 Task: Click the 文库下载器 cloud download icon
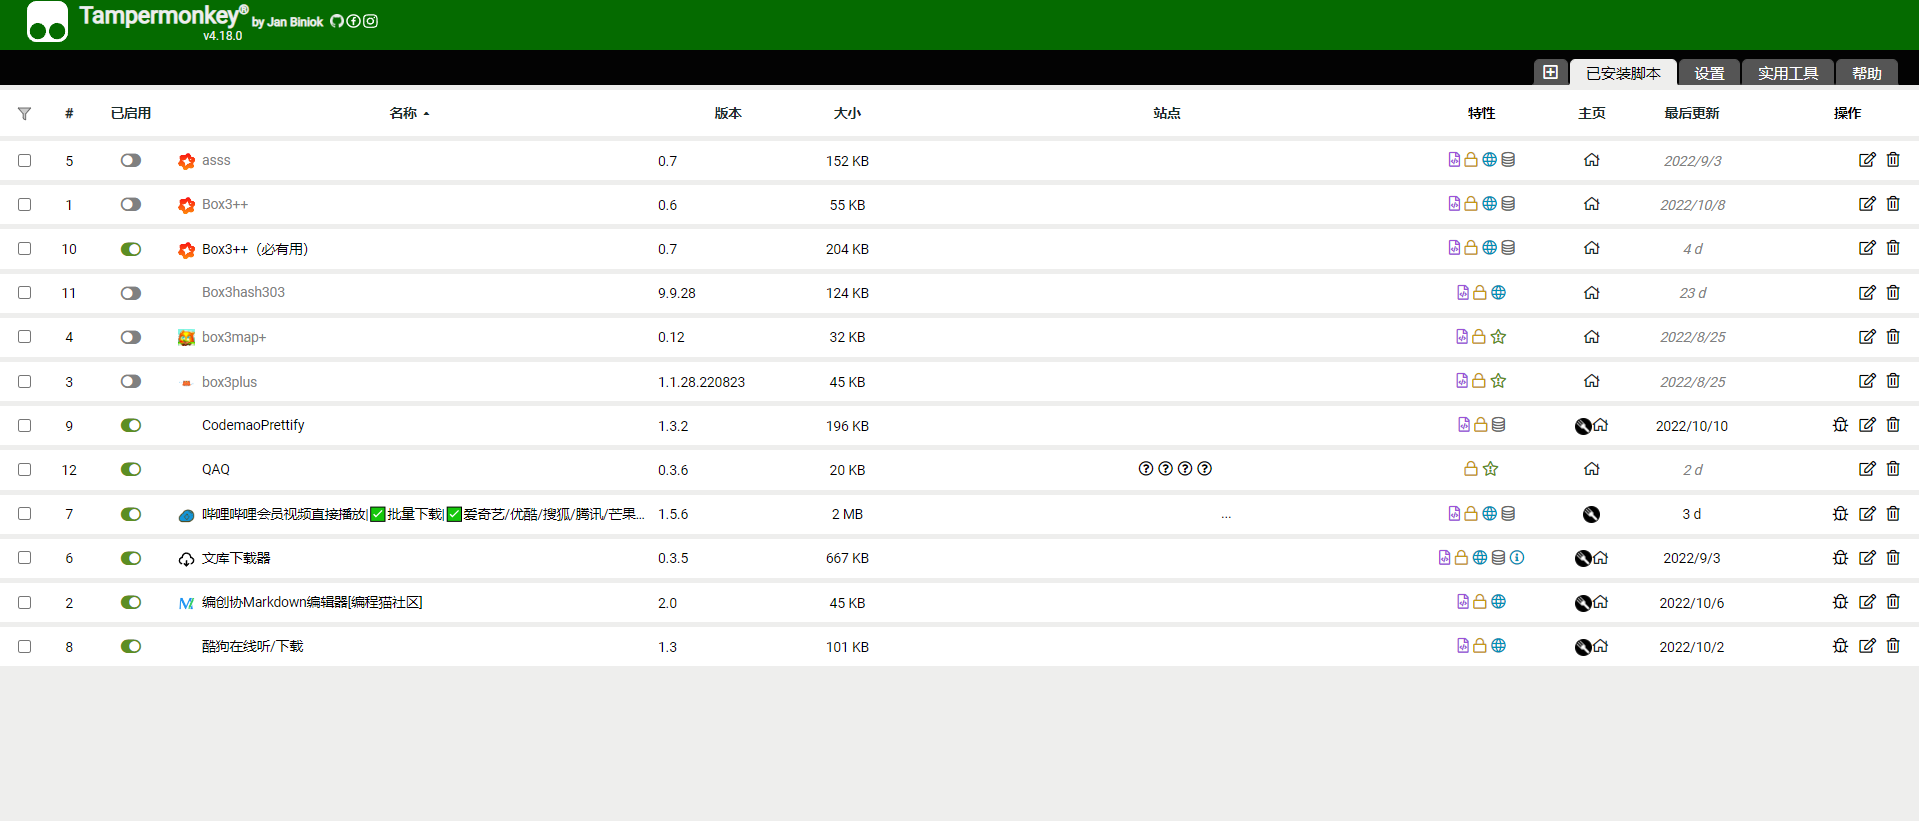click(186, 559)
